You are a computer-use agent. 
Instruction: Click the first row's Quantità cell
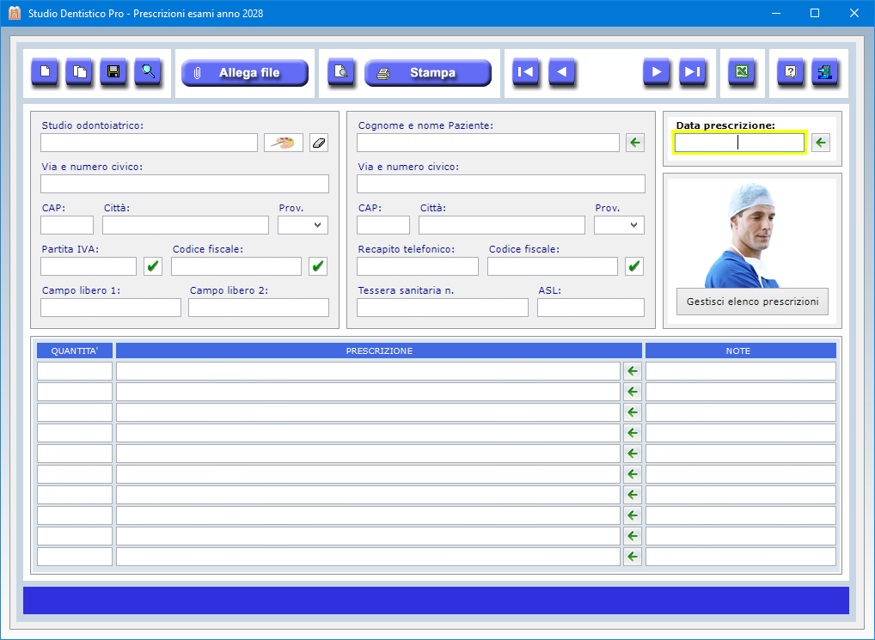[75, 371]
